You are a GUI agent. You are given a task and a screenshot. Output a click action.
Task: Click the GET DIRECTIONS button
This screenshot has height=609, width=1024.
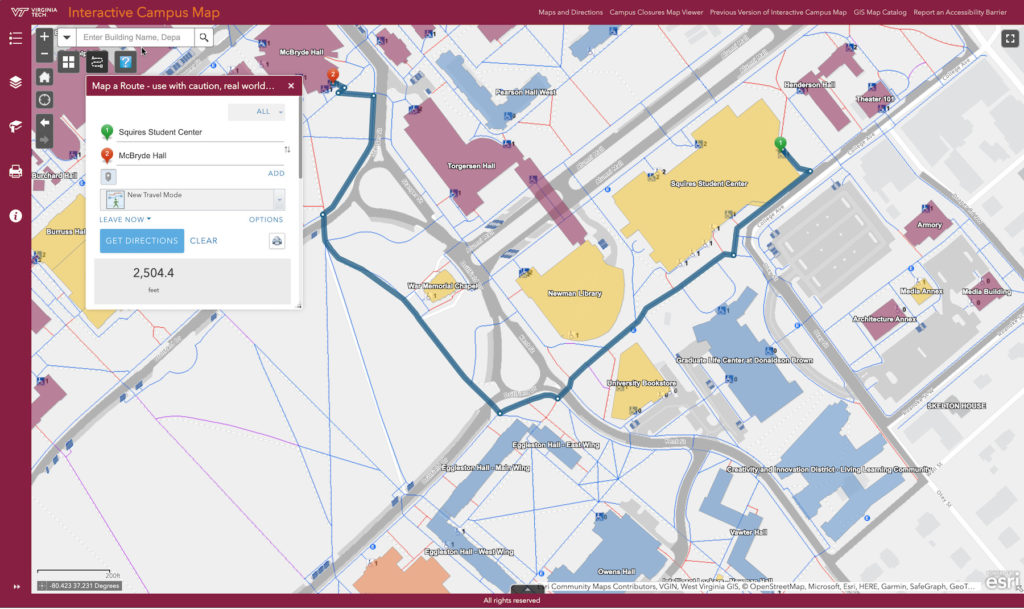[142, 240]
